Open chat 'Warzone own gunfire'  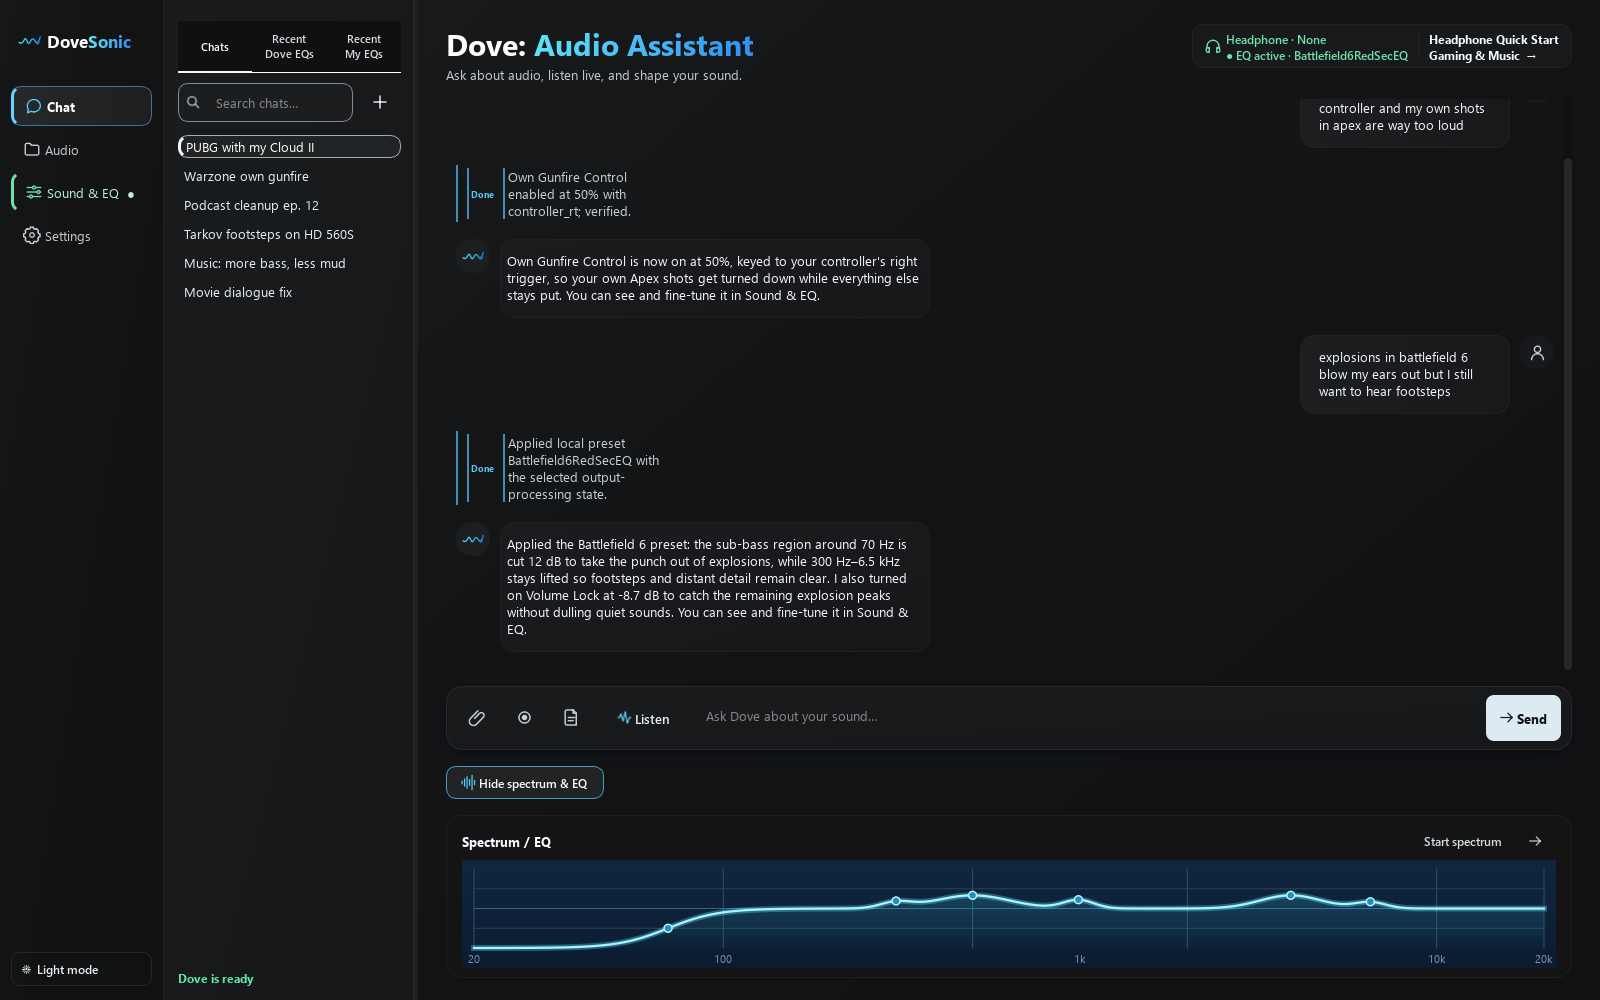coord(290,176)
